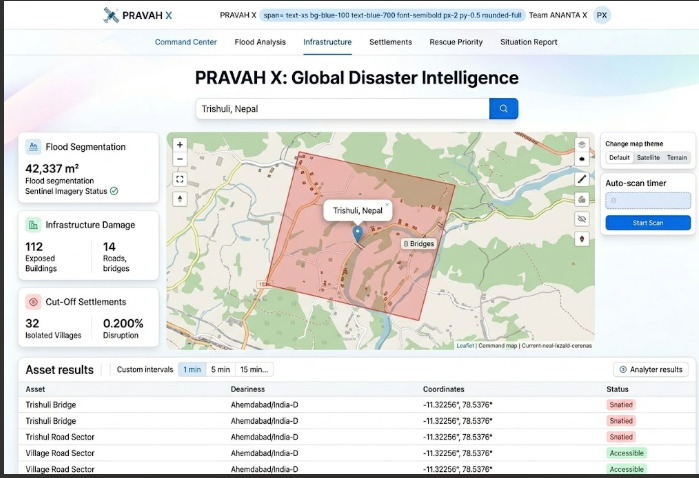Click the Change map theme label
This screenshot has width=699, height=478.
tap(634, 144)
